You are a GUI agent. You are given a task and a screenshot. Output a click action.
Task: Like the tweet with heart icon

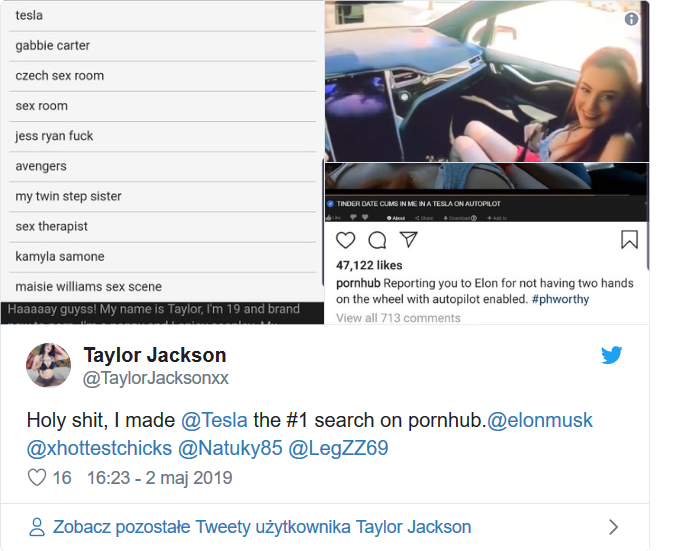[37, 478]
